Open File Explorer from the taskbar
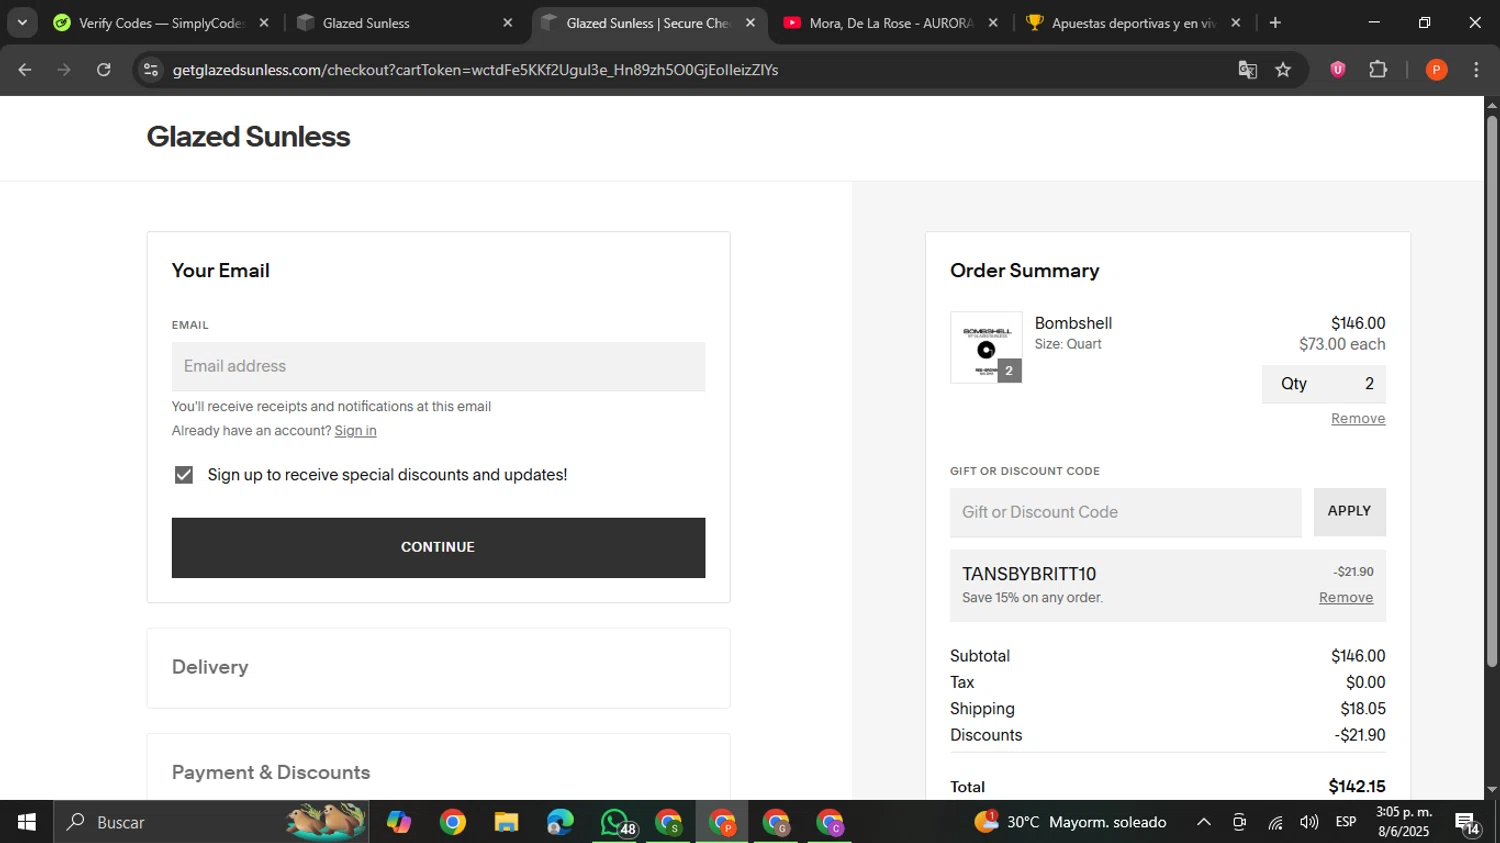The width and height of the screenshot is (1500, 843). click(506, 822)
